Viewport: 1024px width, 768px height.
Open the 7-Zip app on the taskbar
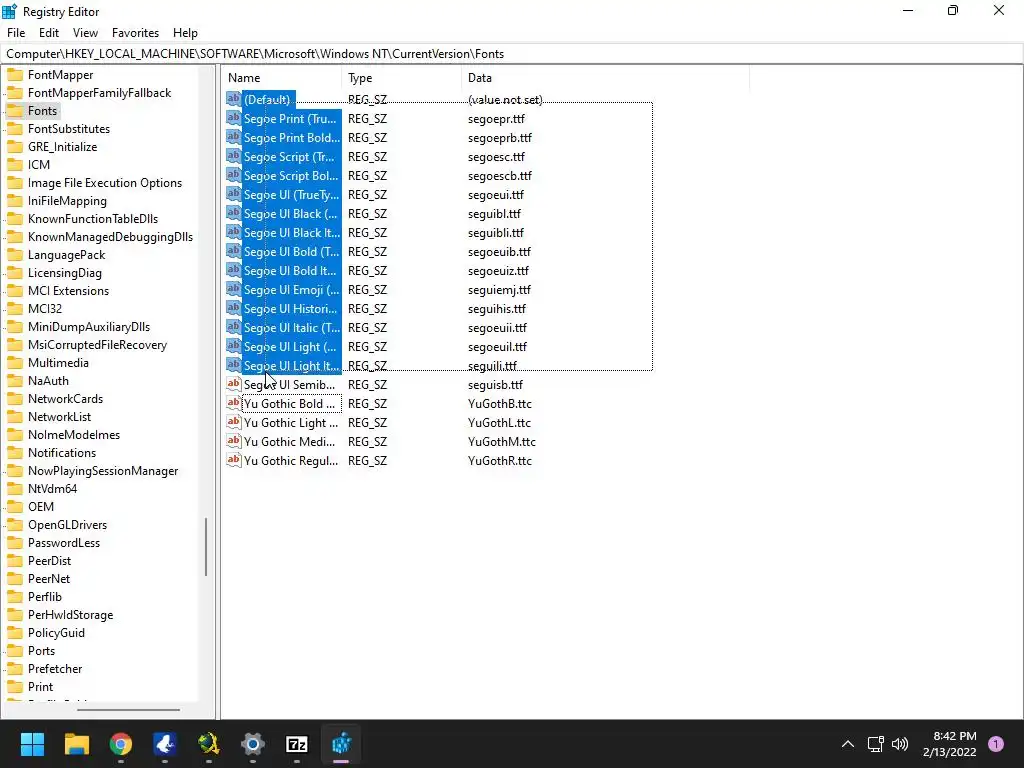297,744
